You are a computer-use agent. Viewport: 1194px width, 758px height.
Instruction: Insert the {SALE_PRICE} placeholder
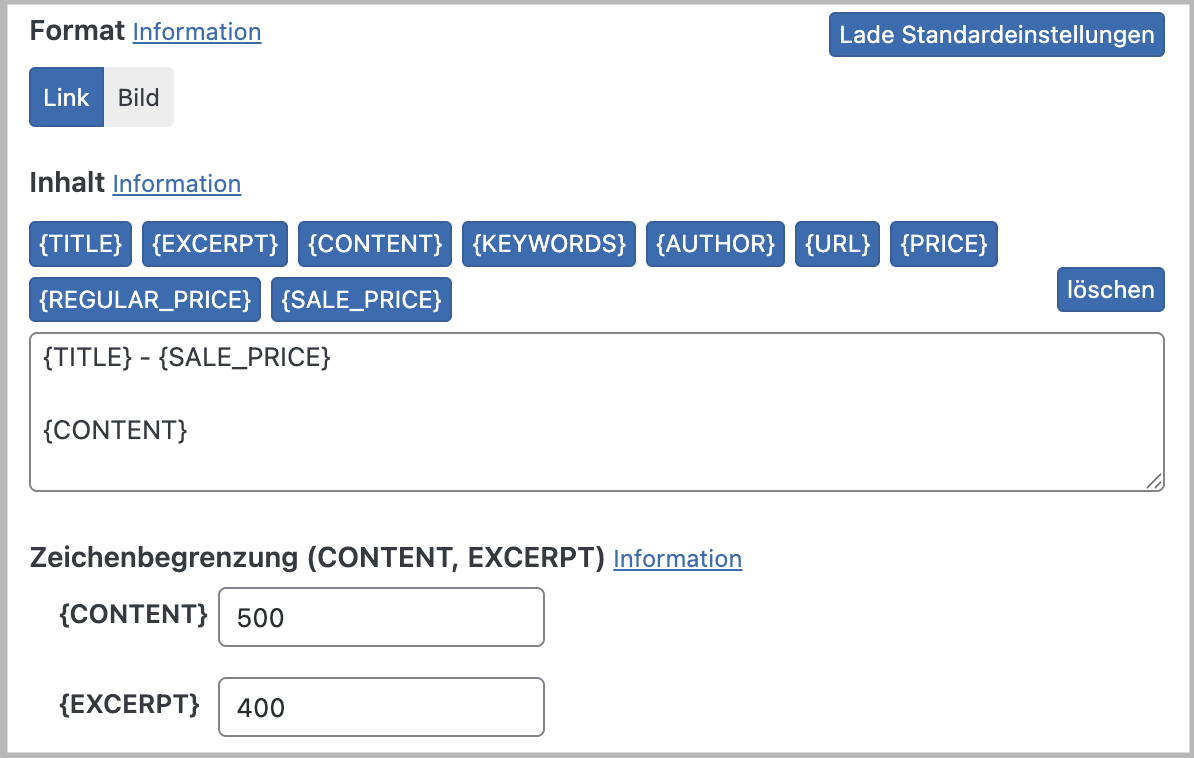[x=360, y=298]
